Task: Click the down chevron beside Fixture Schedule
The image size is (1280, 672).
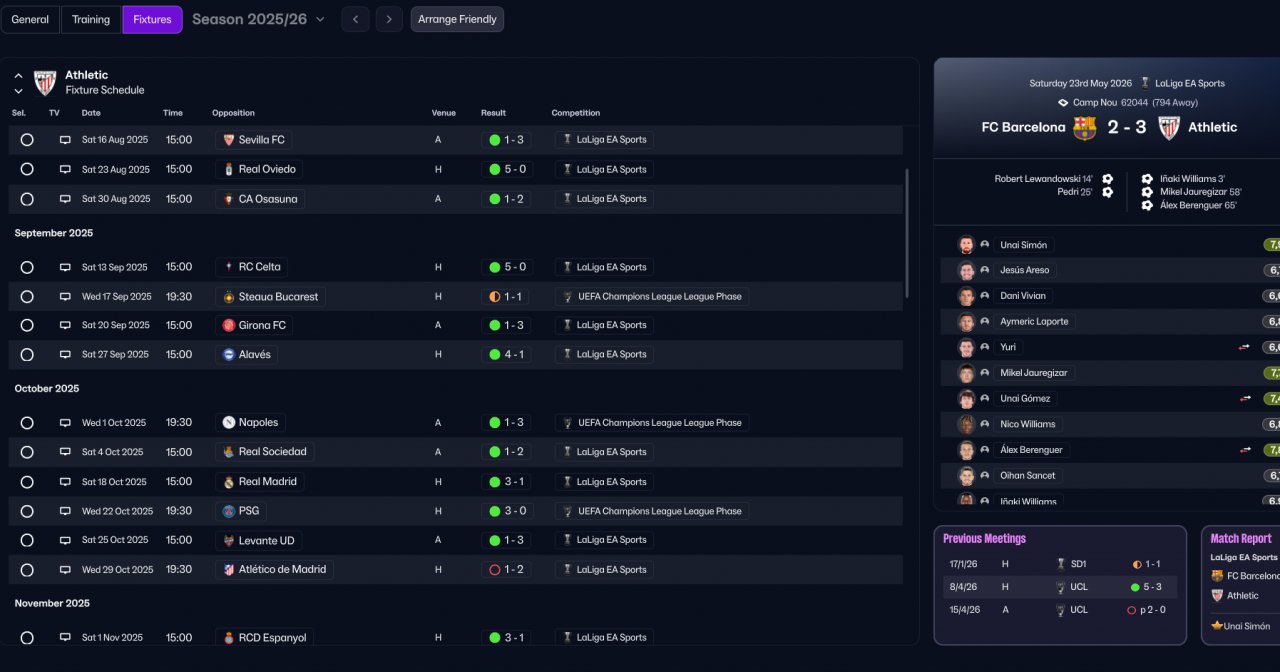Action: (x=18, y=91)
